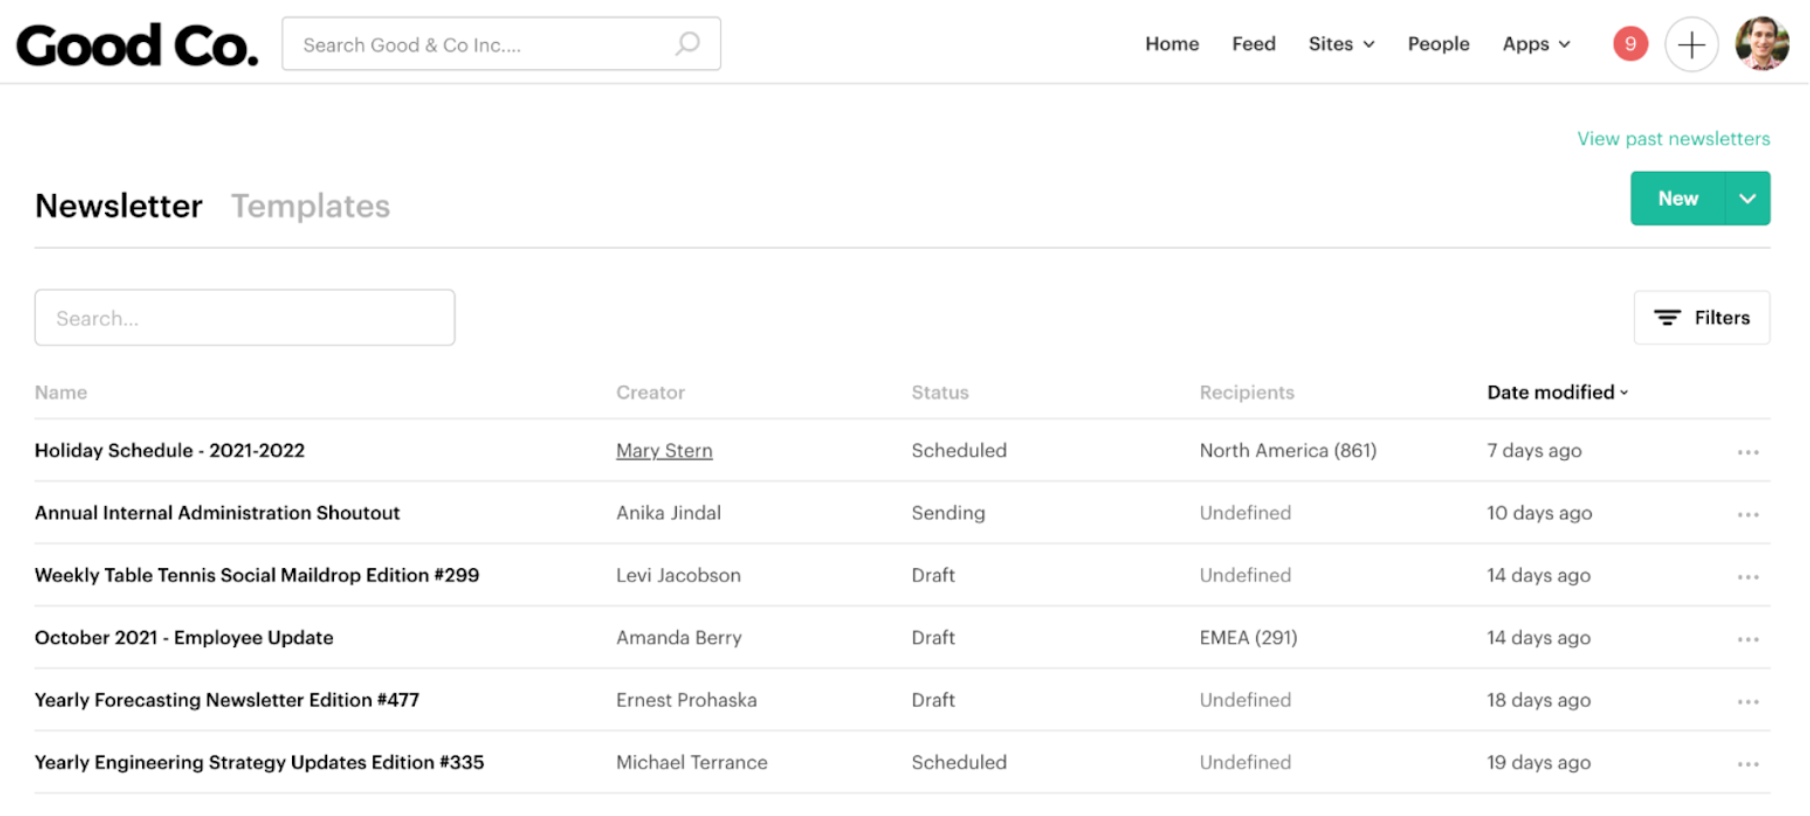1810x816 pixels.
Task: Expand the Sites dropdown menu
Action: click(1341, 44)
